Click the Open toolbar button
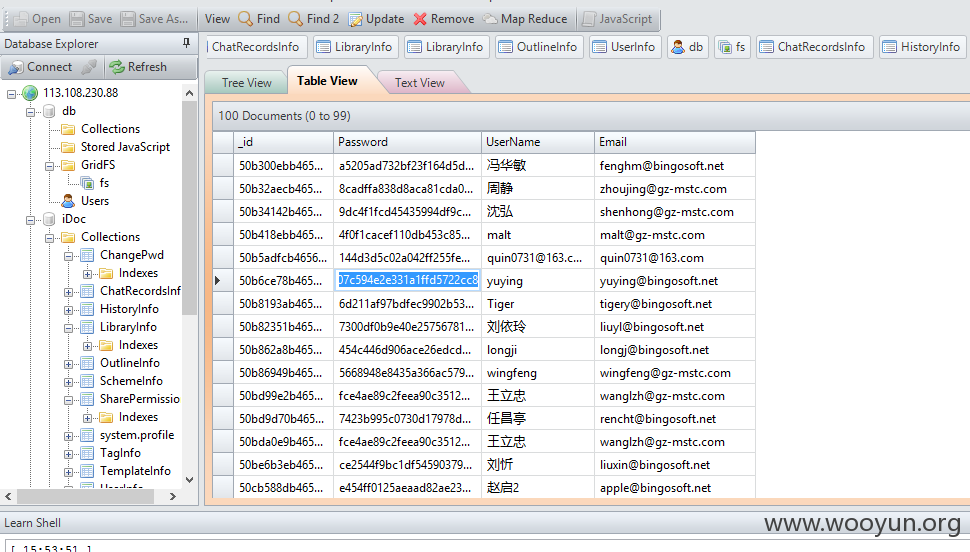This screenshot has height=552, width=970. (37, 19)
